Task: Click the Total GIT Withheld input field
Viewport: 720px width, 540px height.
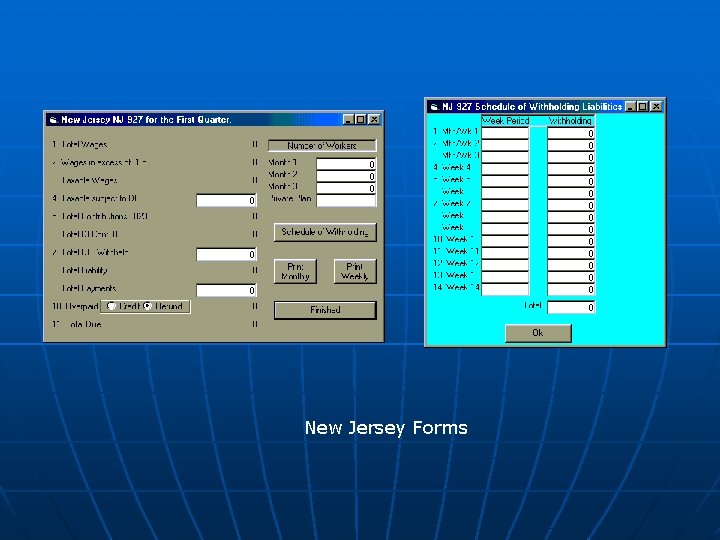Action: coord(226,254)
